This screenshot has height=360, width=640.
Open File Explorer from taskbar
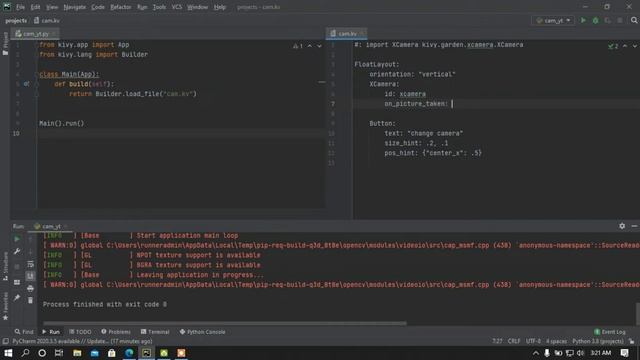(x=77, y=353)
